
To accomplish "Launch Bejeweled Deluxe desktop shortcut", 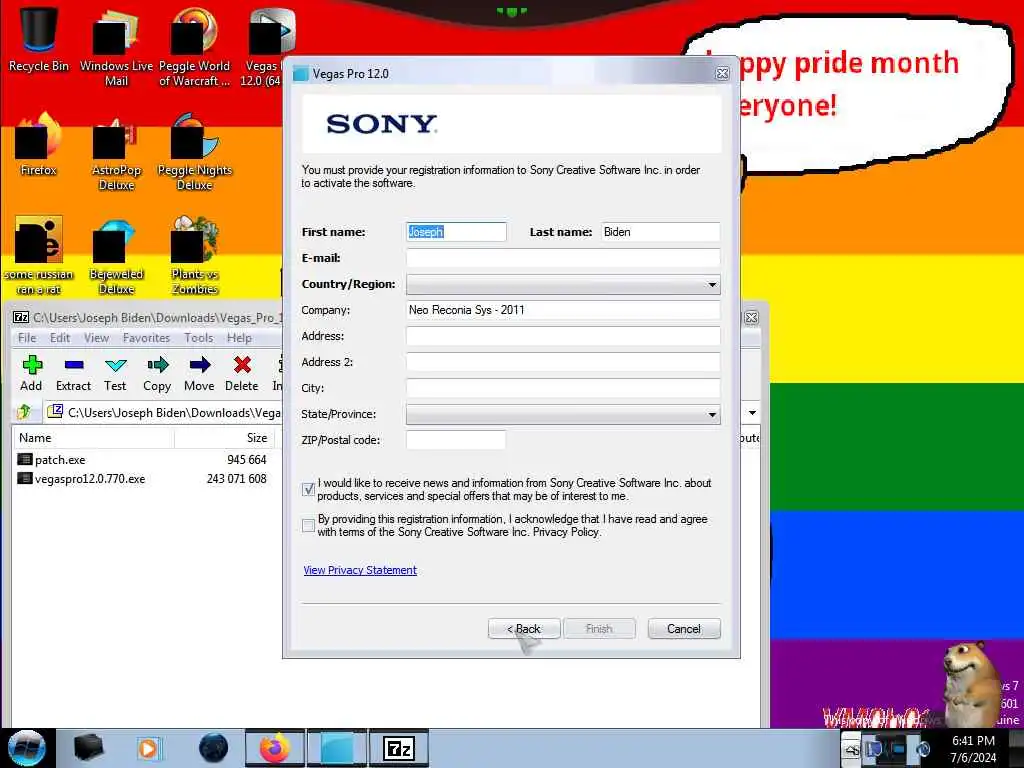I will click(x=116, y=256).
